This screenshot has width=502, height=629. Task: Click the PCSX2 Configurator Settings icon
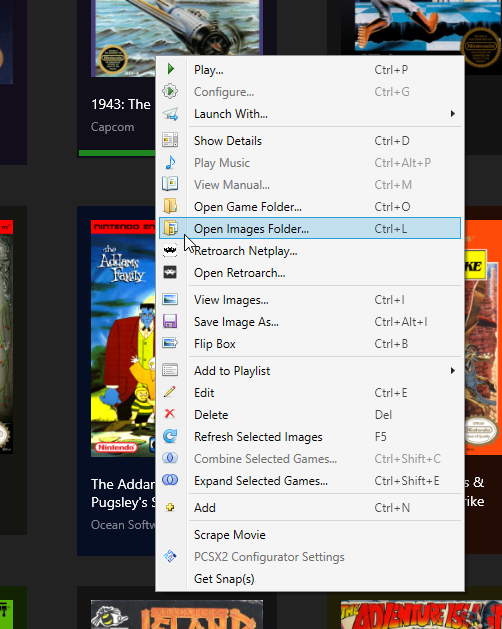pos(170,556)
